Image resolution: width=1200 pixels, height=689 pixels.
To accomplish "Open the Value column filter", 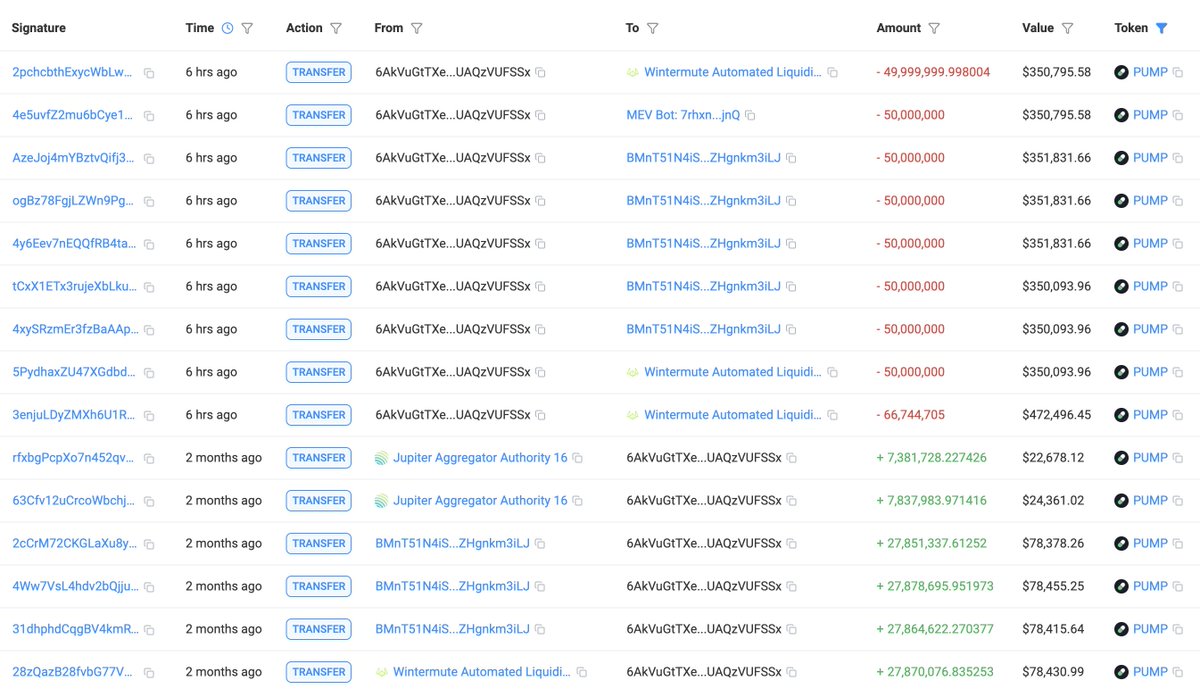I will coord(1067,28).
